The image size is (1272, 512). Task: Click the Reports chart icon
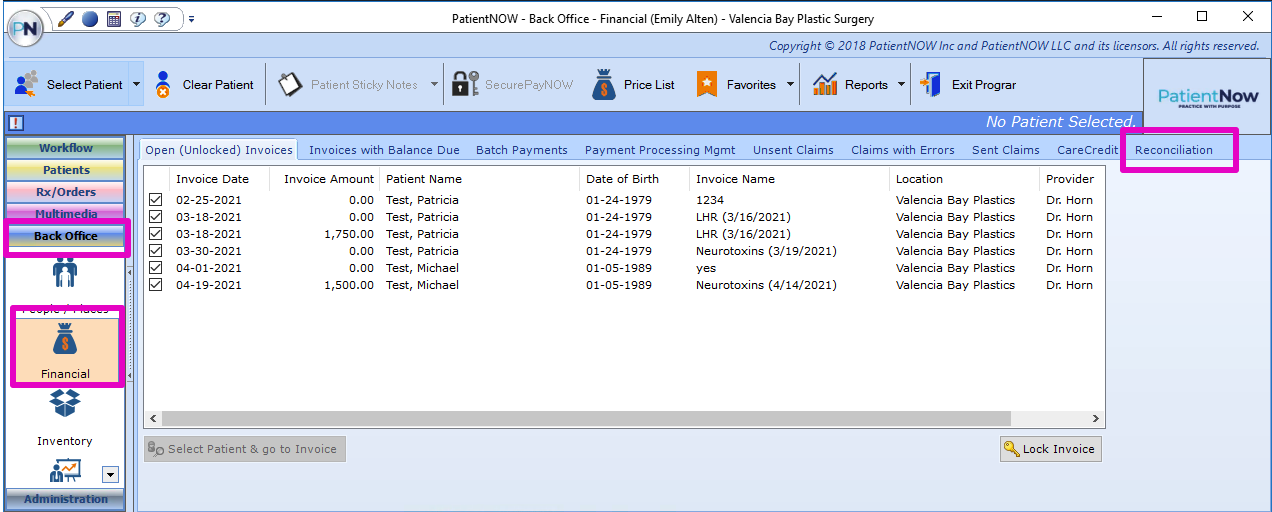(x=825, y=84)
